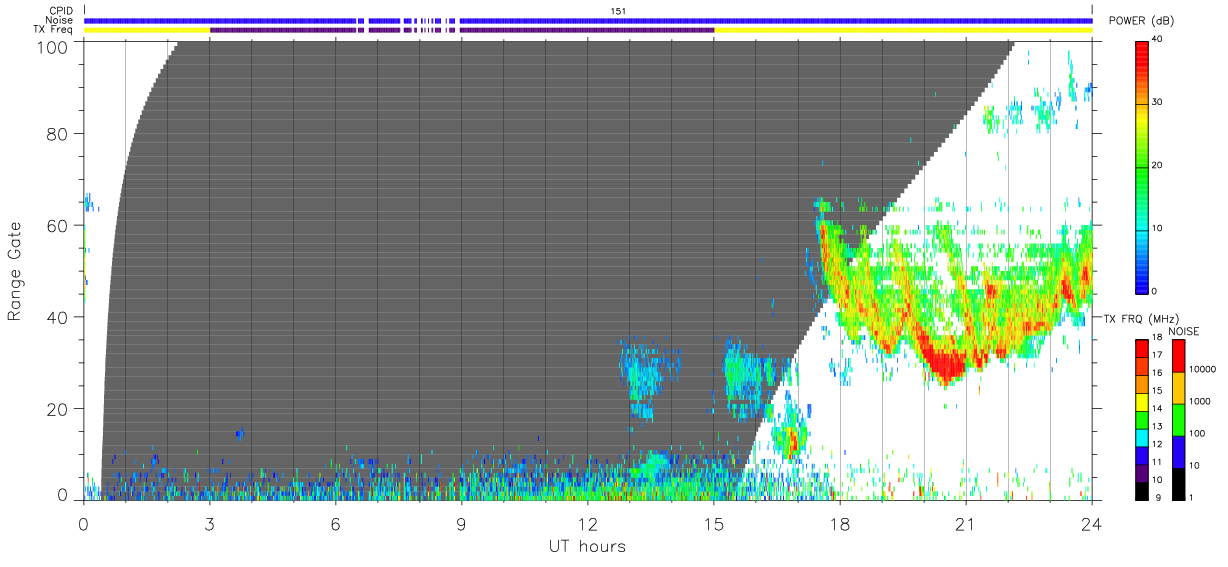Click the 'Range Gate' axis title

pos(15,272)
